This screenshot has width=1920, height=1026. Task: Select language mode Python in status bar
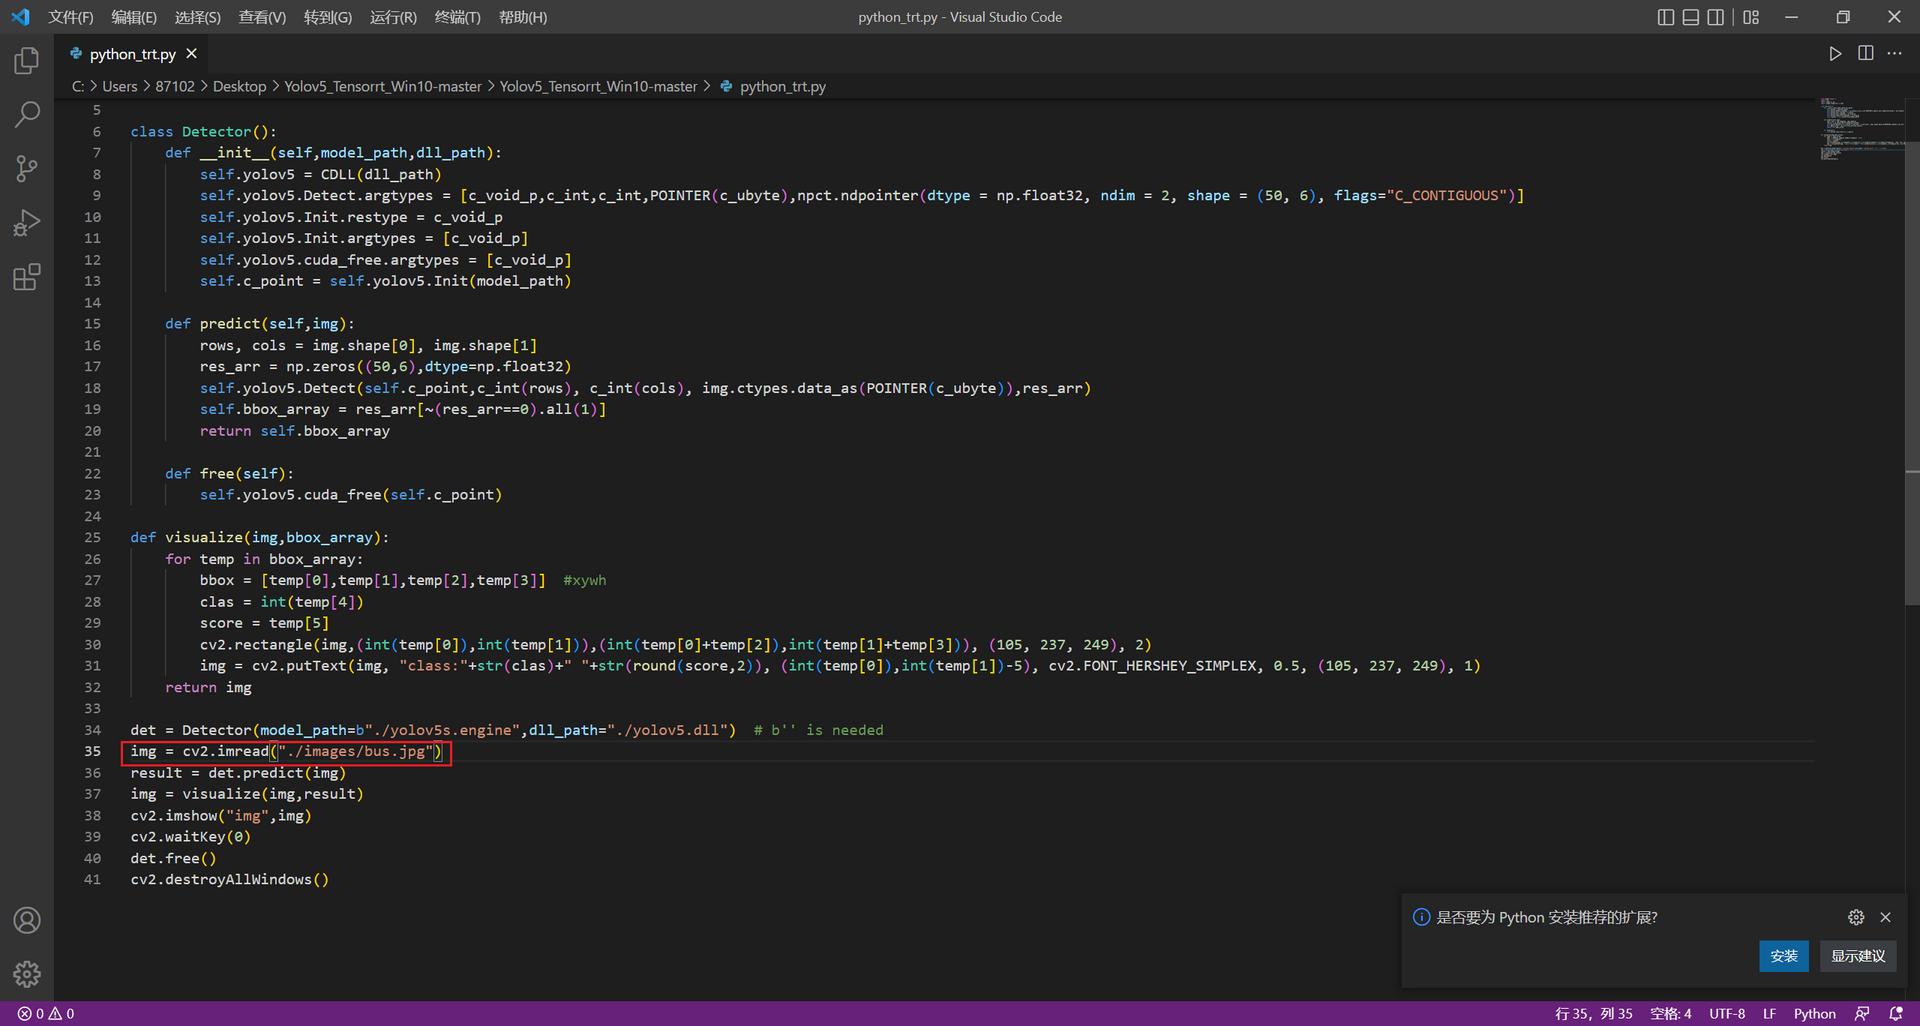(x=1814, y=1013)
